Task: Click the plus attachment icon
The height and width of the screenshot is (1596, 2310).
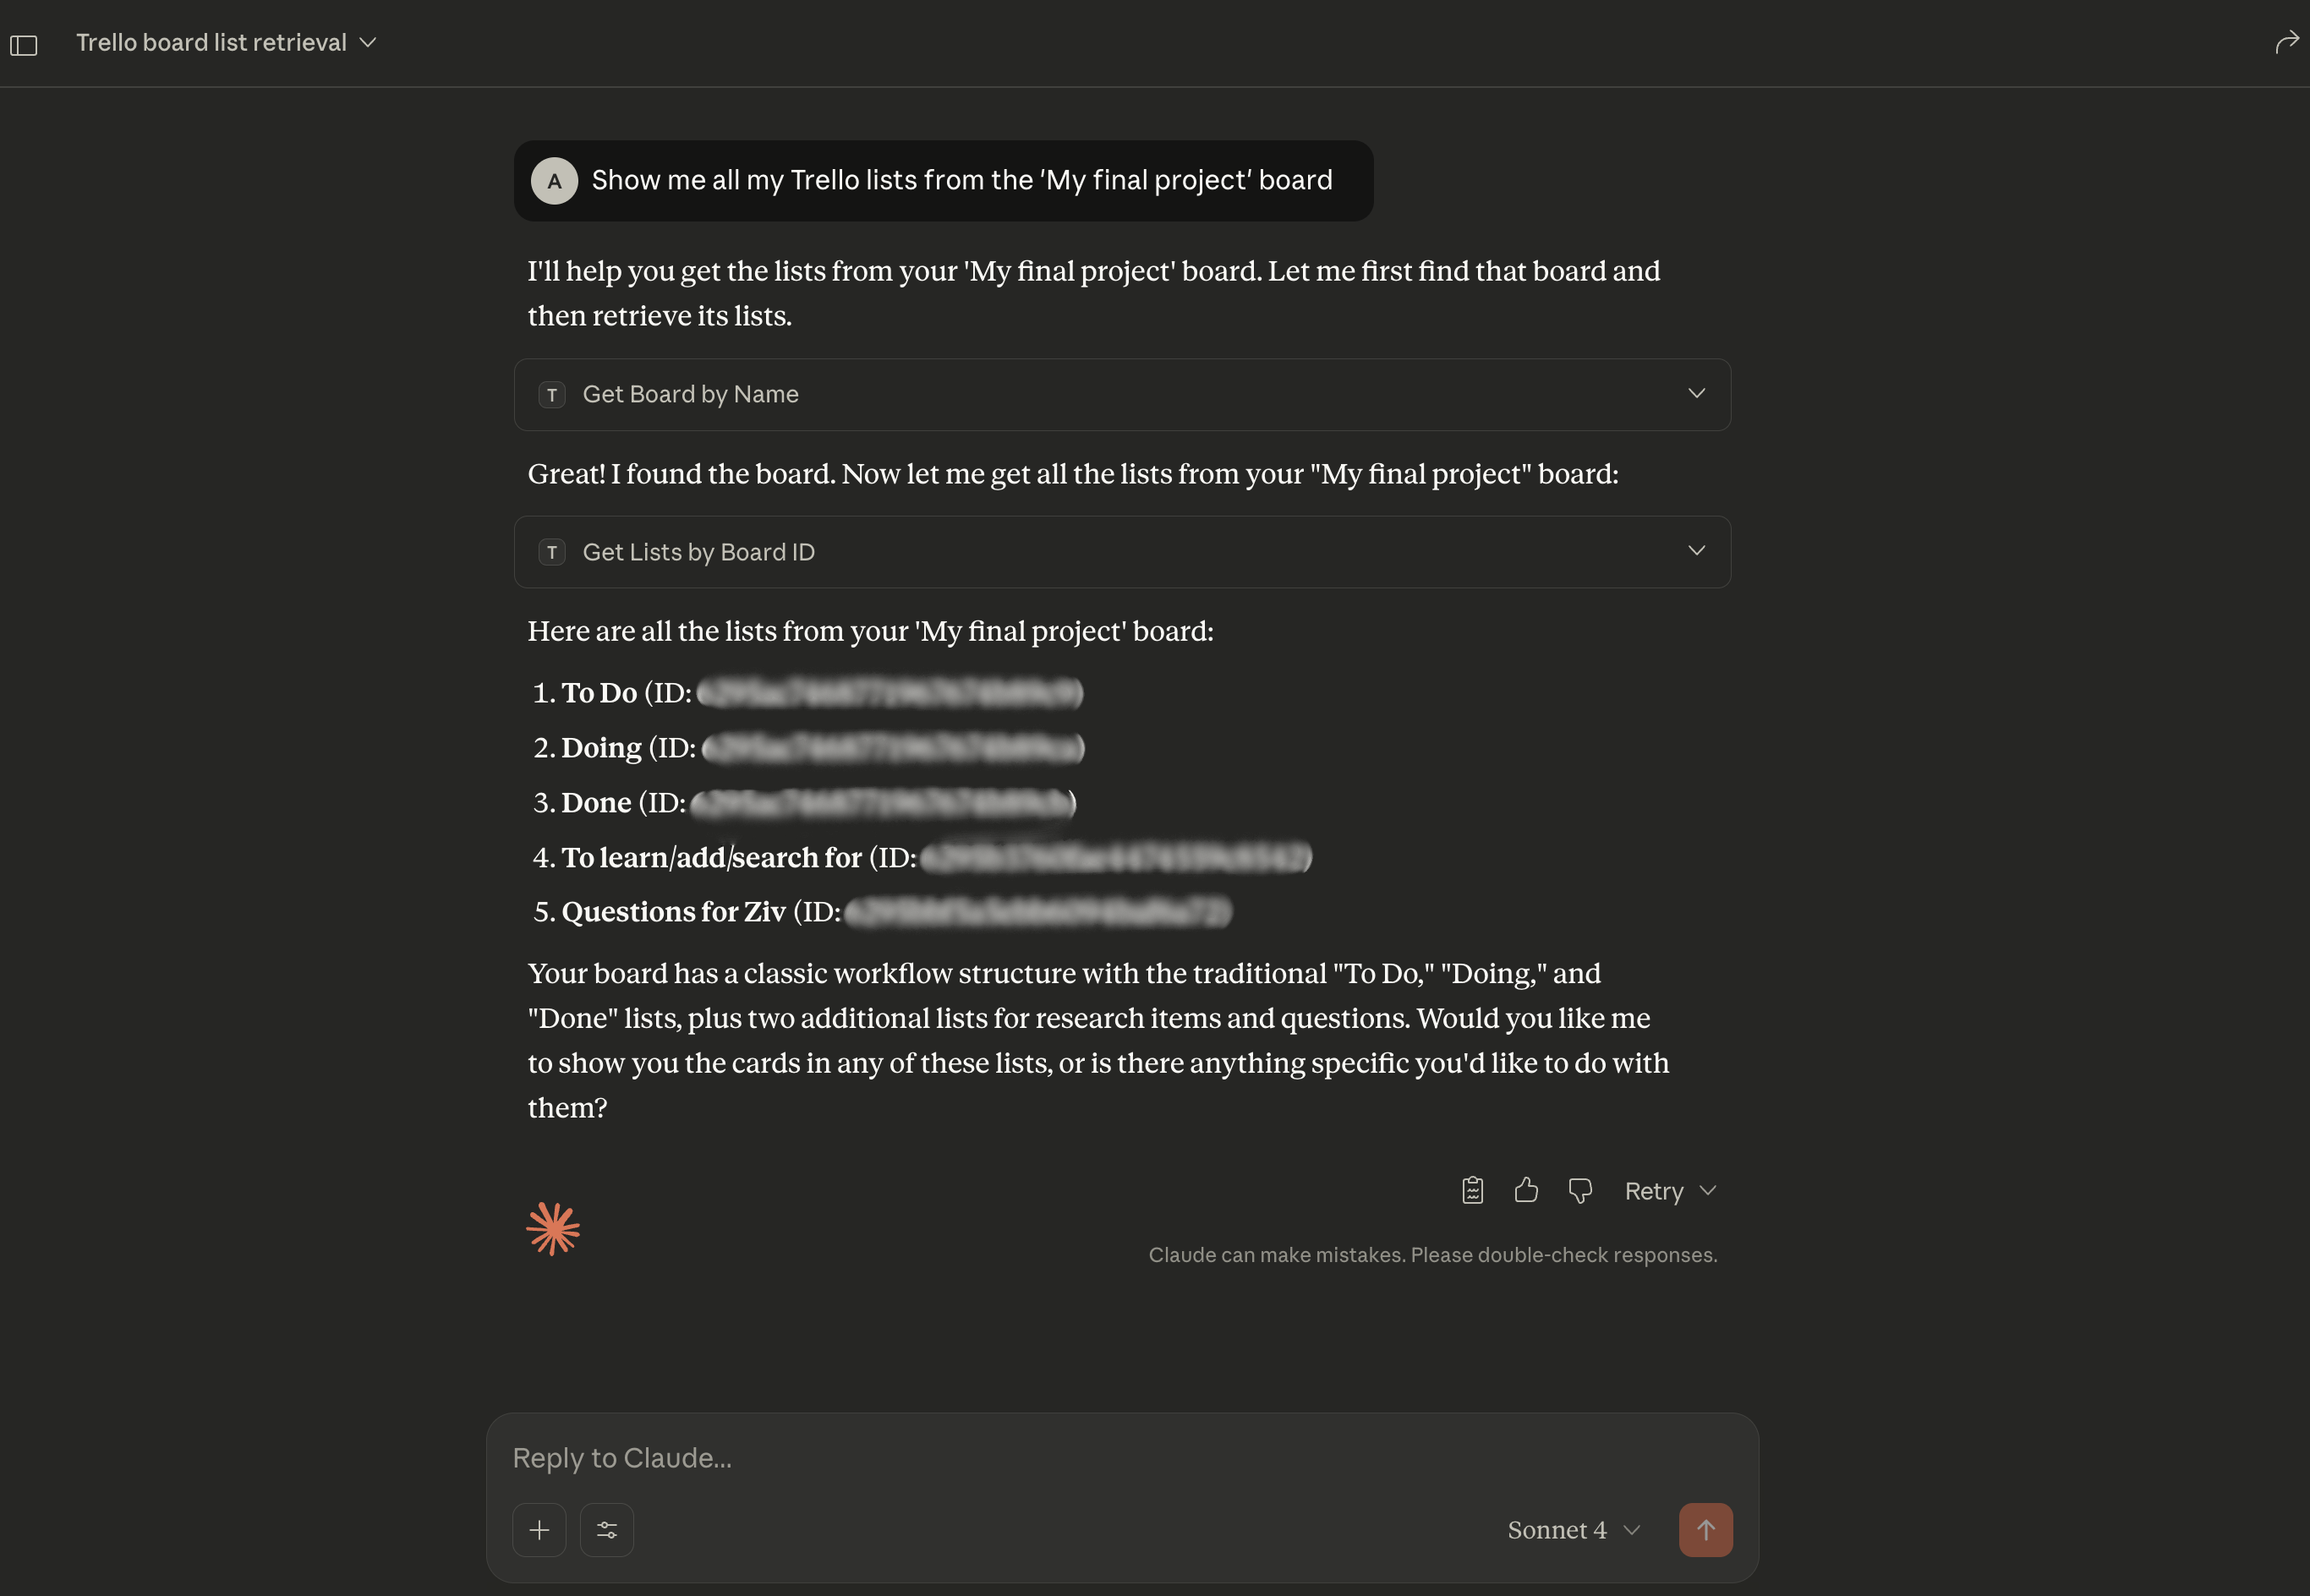Action: coord(539,1530)
